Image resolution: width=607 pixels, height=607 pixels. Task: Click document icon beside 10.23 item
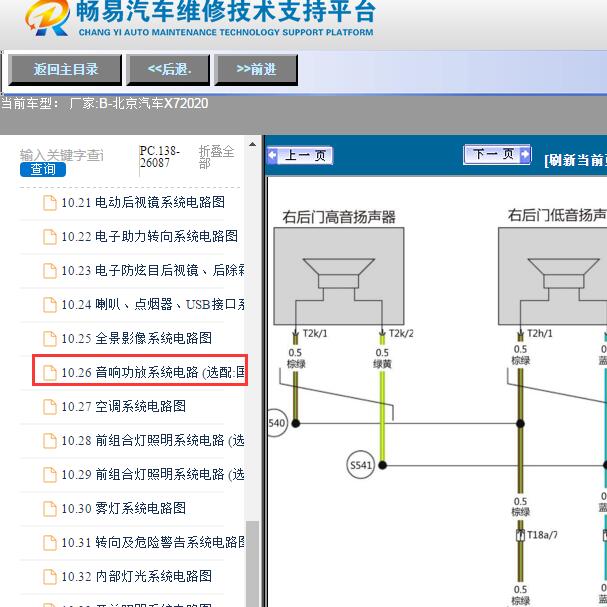click(50, 271)
